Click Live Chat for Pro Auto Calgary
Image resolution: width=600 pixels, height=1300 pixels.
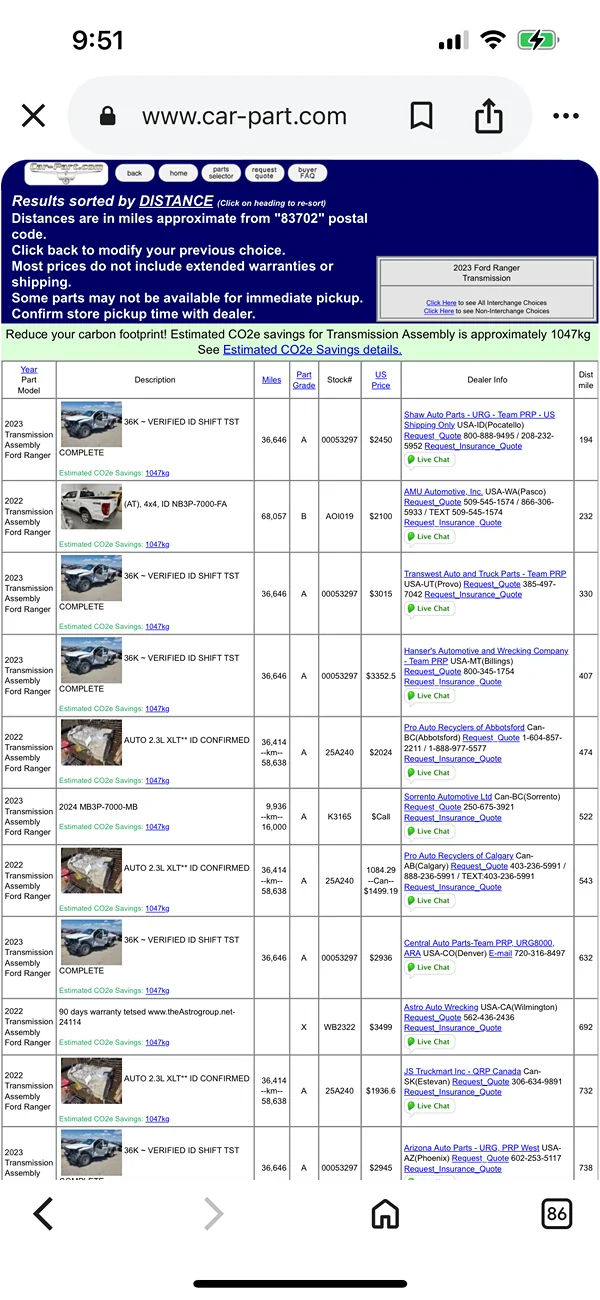[x=429, y=901]
